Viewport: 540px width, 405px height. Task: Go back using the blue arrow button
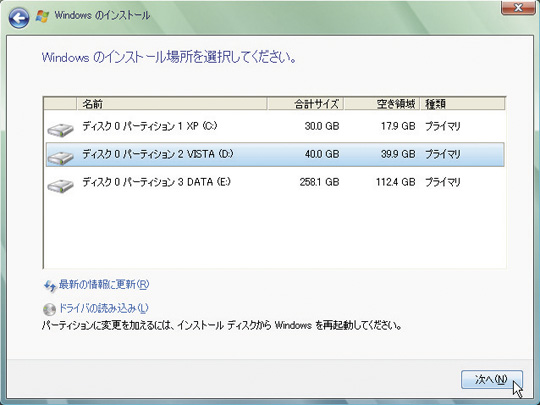point(19,18)
